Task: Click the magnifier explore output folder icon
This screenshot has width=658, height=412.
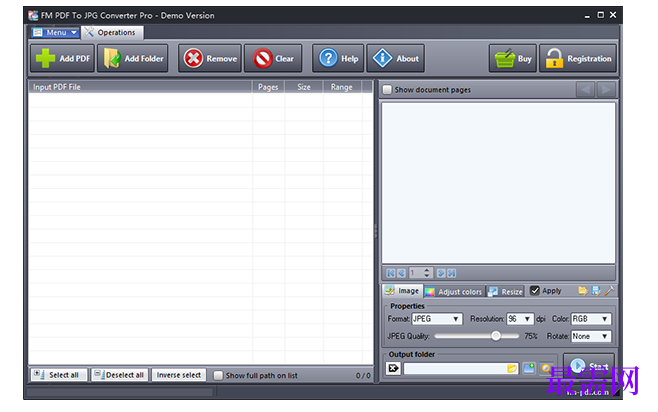Action: pyautogui.click(x=546, y=368)
